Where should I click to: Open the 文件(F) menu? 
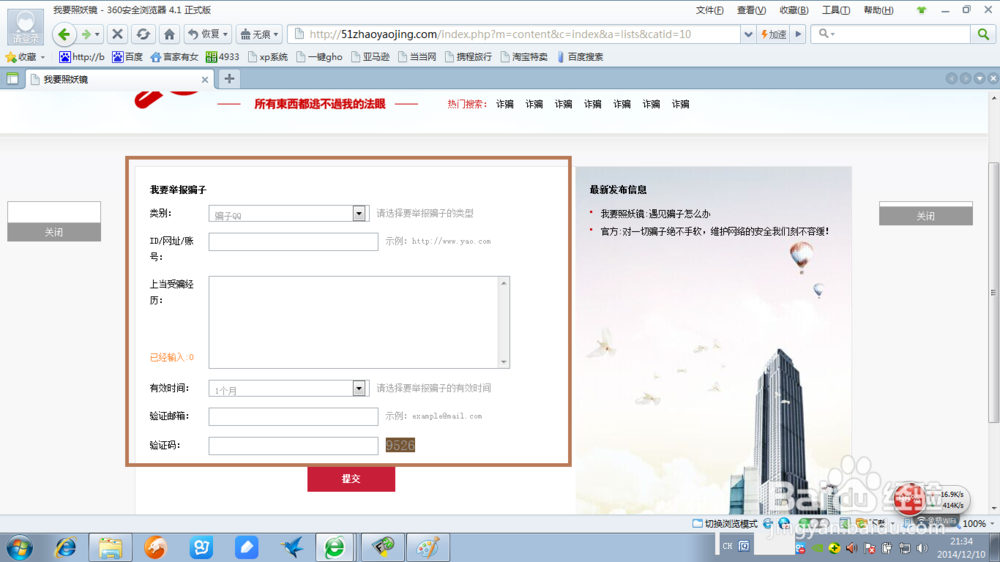click(x=709, y=10)
